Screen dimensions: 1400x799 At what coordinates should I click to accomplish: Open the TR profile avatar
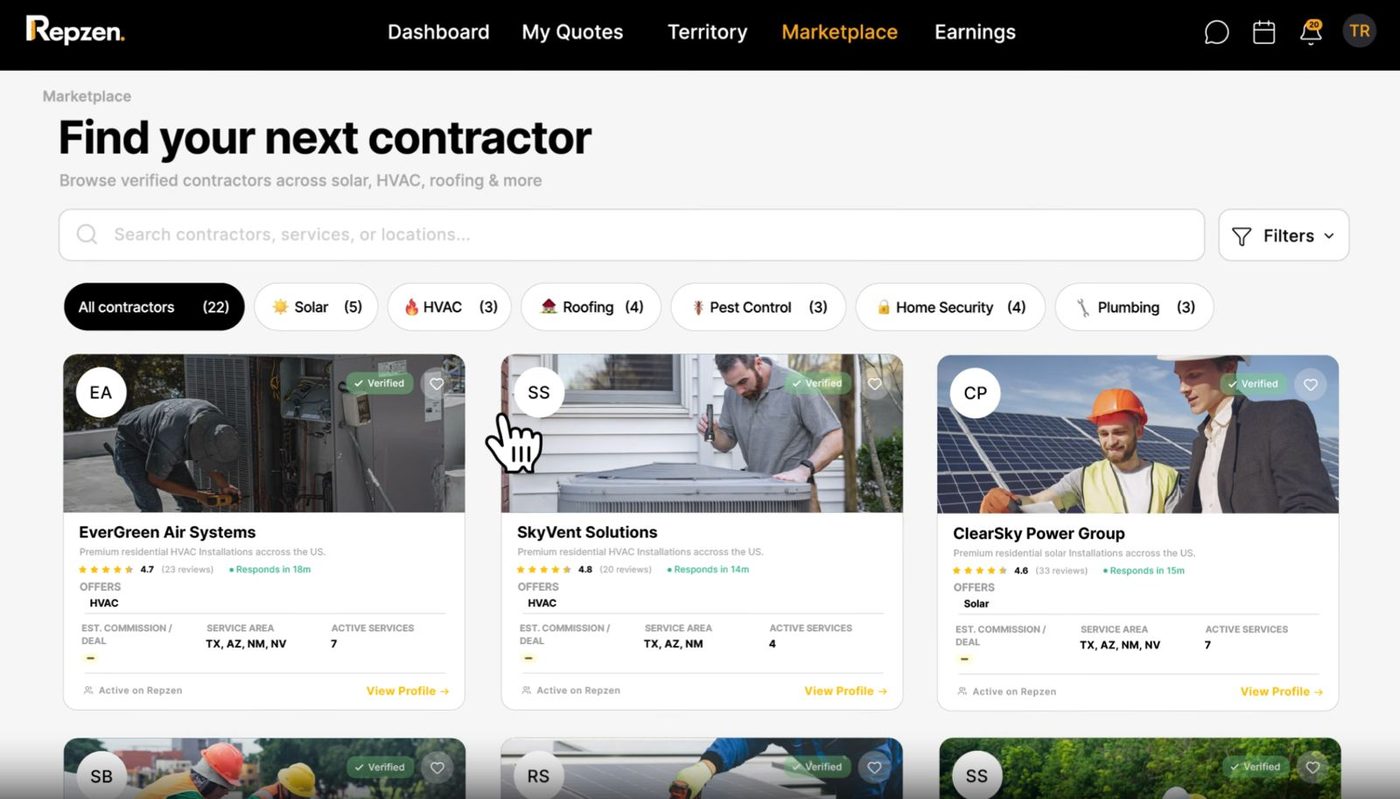[1359, 31]
